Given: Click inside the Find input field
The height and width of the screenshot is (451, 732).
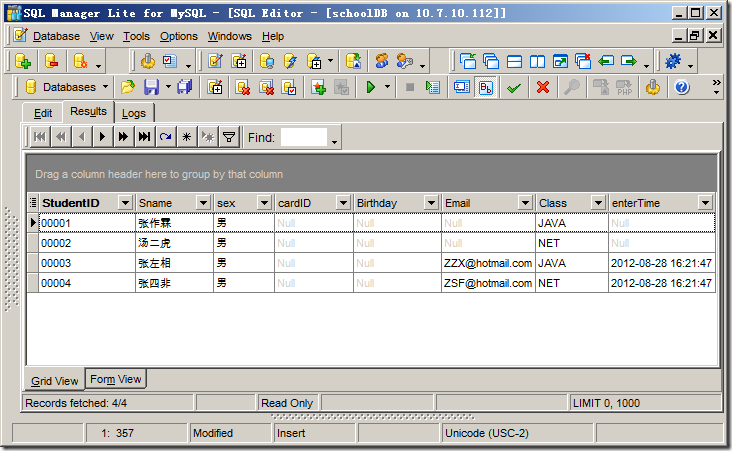Looking at the screenshot, I should point(304,137).
